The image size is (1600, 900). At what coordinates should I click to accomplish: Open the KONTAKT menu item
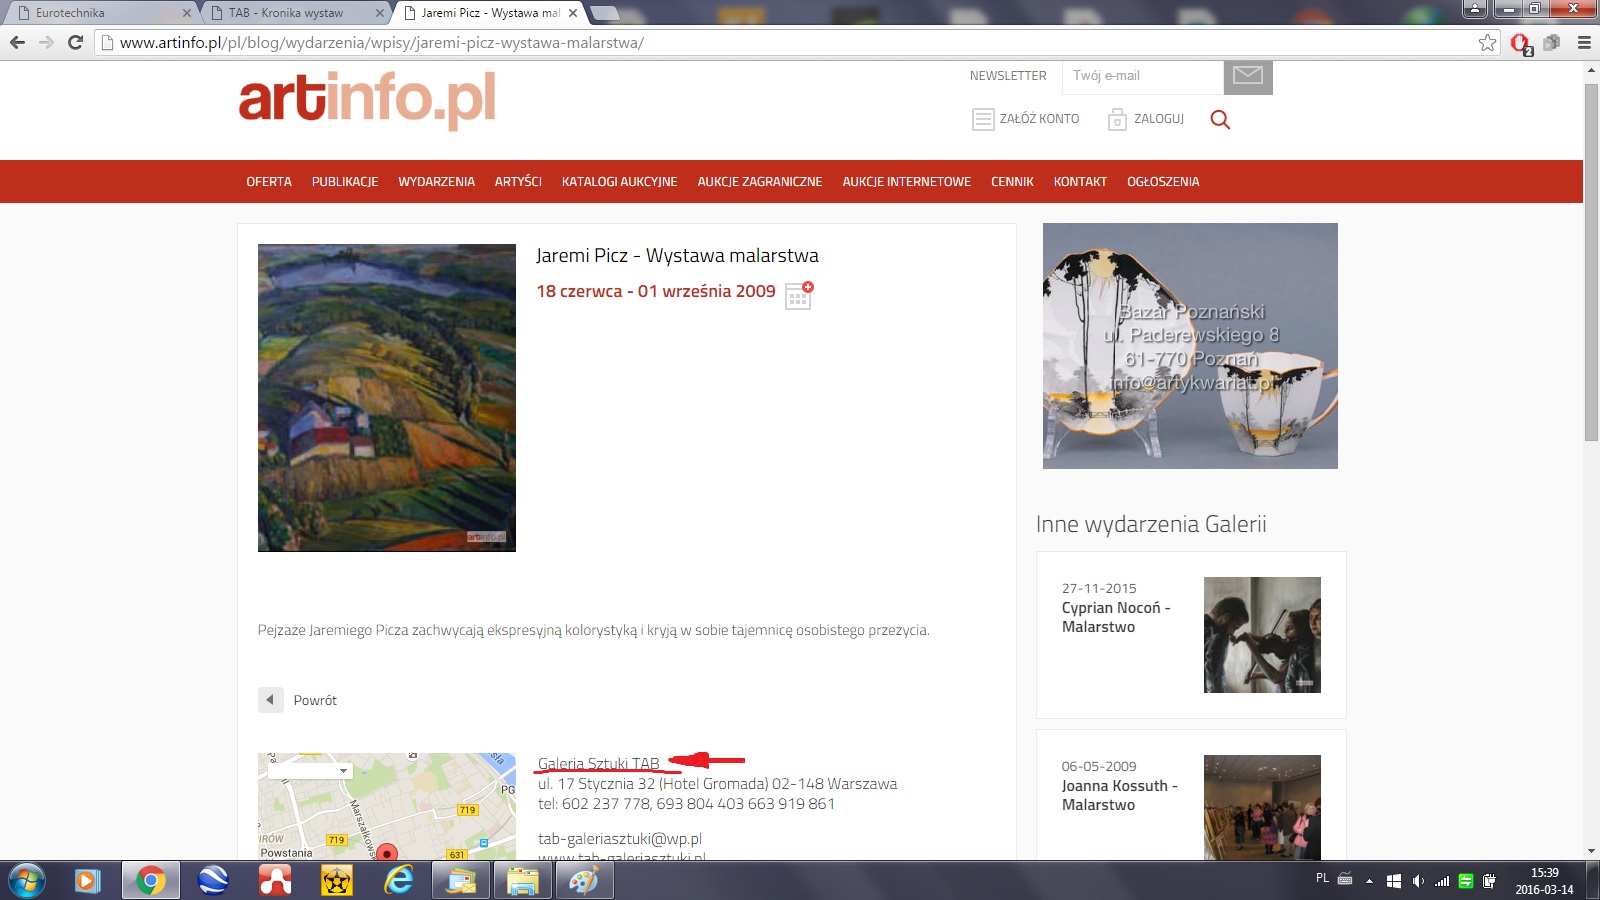click(x=1080, y=182)
